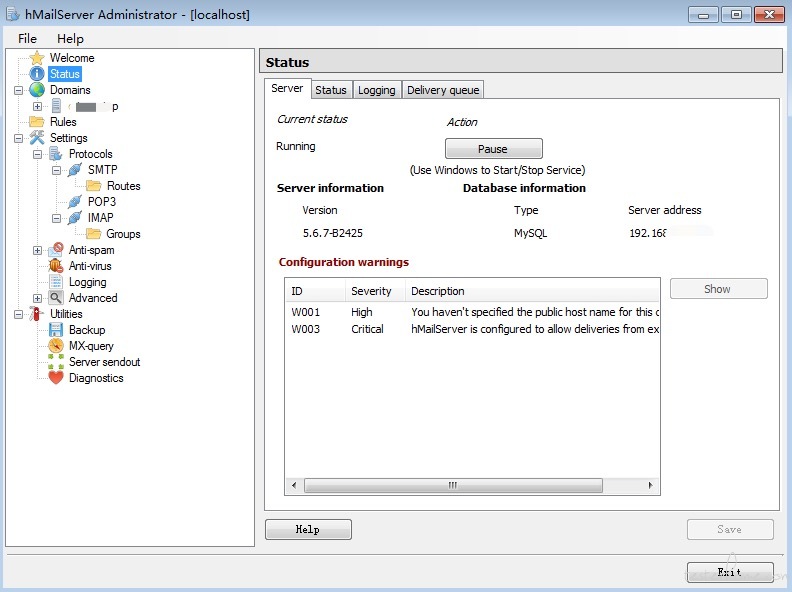Collapse the Protocols tree node
This screenshot has height=592, width=792.
pyautogui.click(x=37, y=155)
